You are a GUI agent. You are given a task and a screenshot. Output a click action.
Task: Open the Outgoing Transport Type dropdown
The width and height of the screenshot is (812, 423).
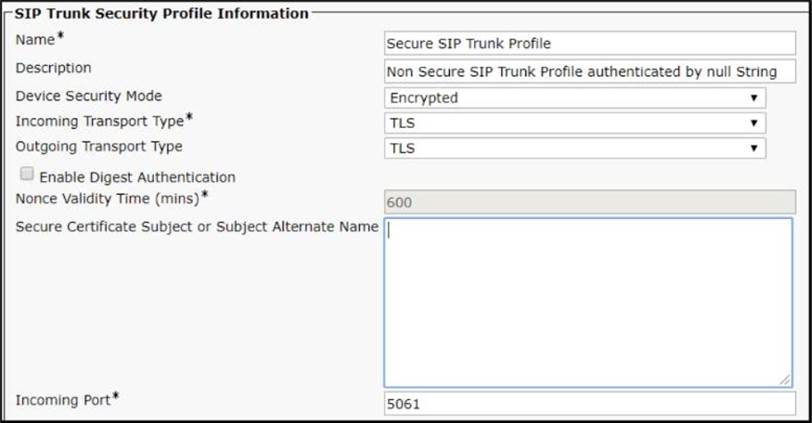575,148
